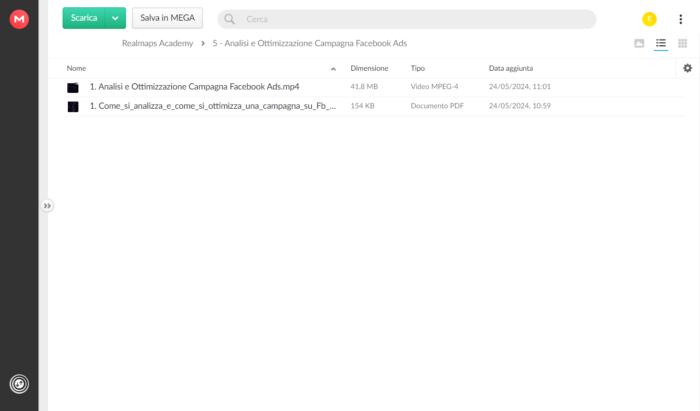The width and height of the screenshot is (700, 411).
Task: Switch to grid view icon
Action: (x=682, y=43)
